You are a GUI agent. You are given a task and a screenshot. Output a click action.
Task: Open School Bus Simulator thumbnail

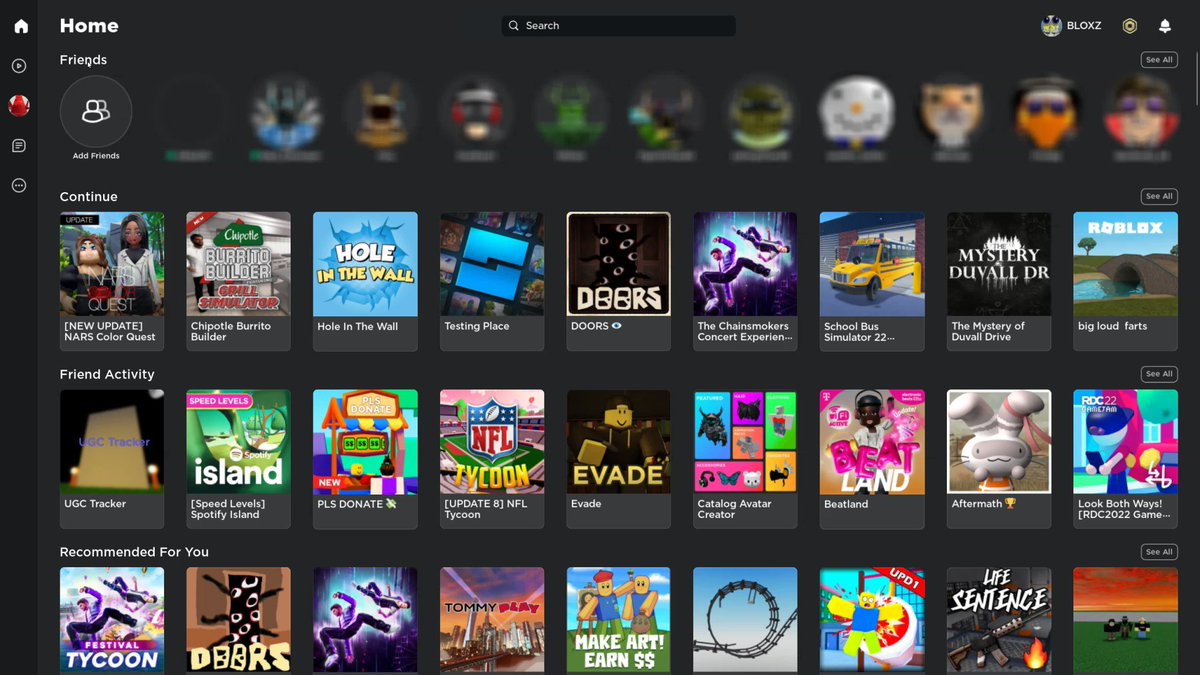coord(872,264)
